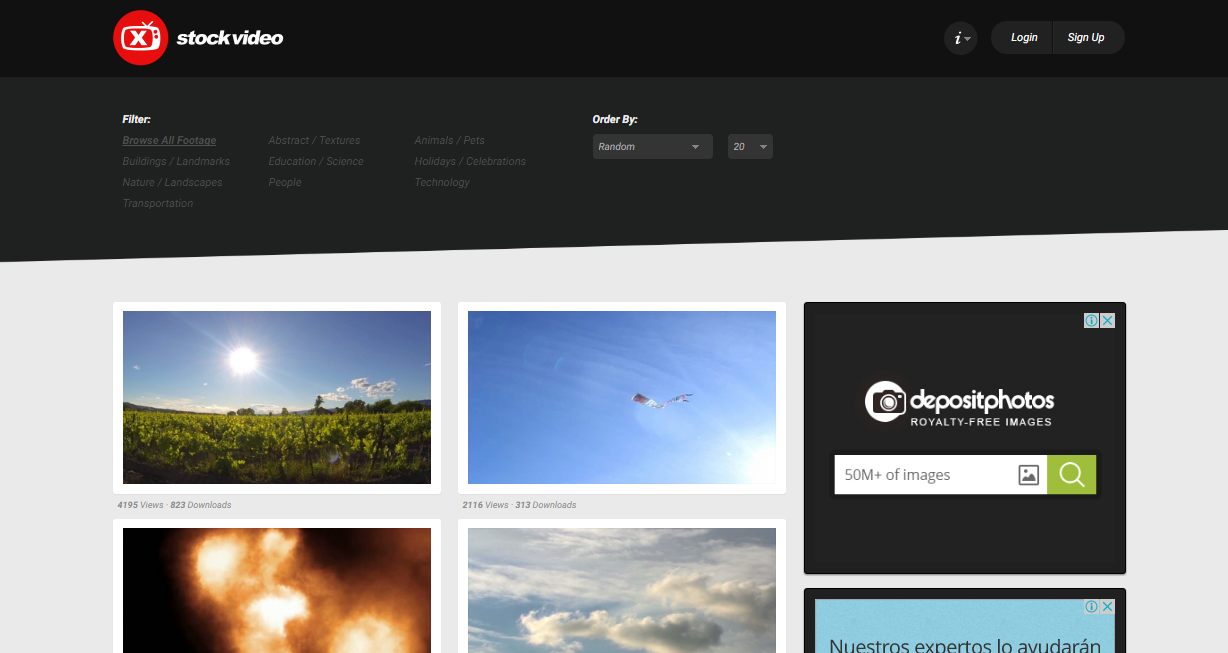Filter by Animals / Pets

(x=450, y=141)
